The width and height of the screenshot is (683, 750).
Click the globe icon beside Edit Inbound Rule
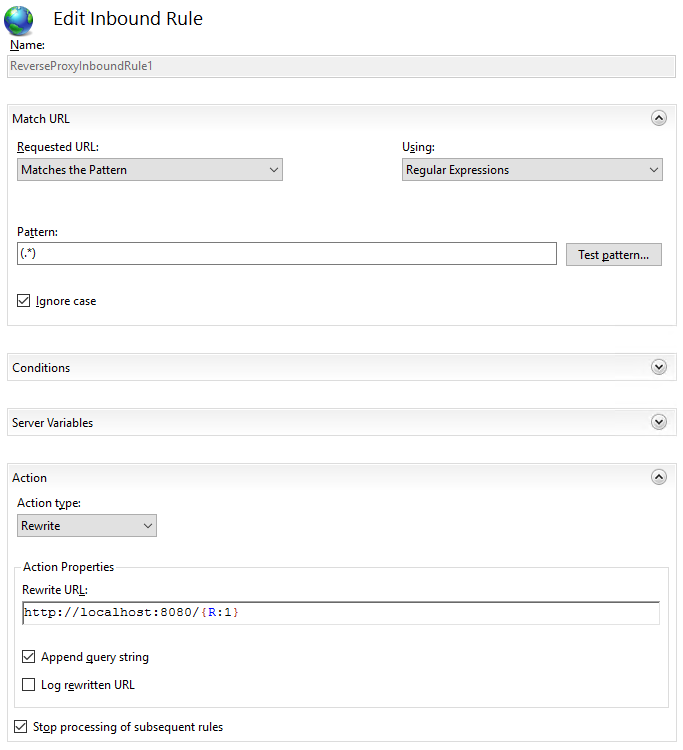click(x=19, y=21)
